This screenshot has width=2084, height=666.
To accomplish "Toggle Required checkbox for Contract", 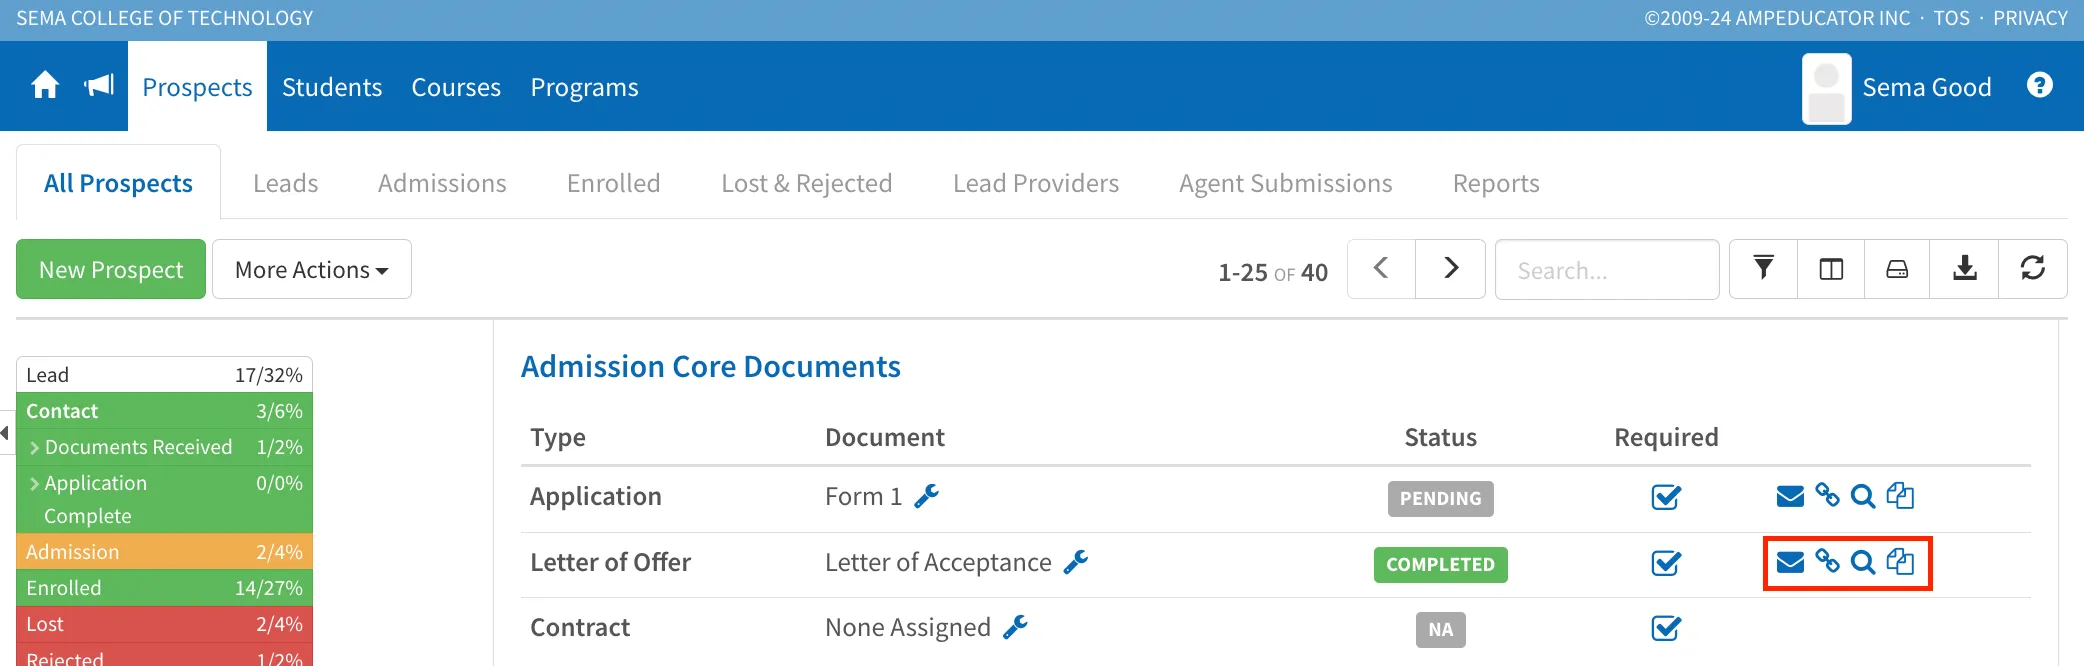I will 1666,628.
